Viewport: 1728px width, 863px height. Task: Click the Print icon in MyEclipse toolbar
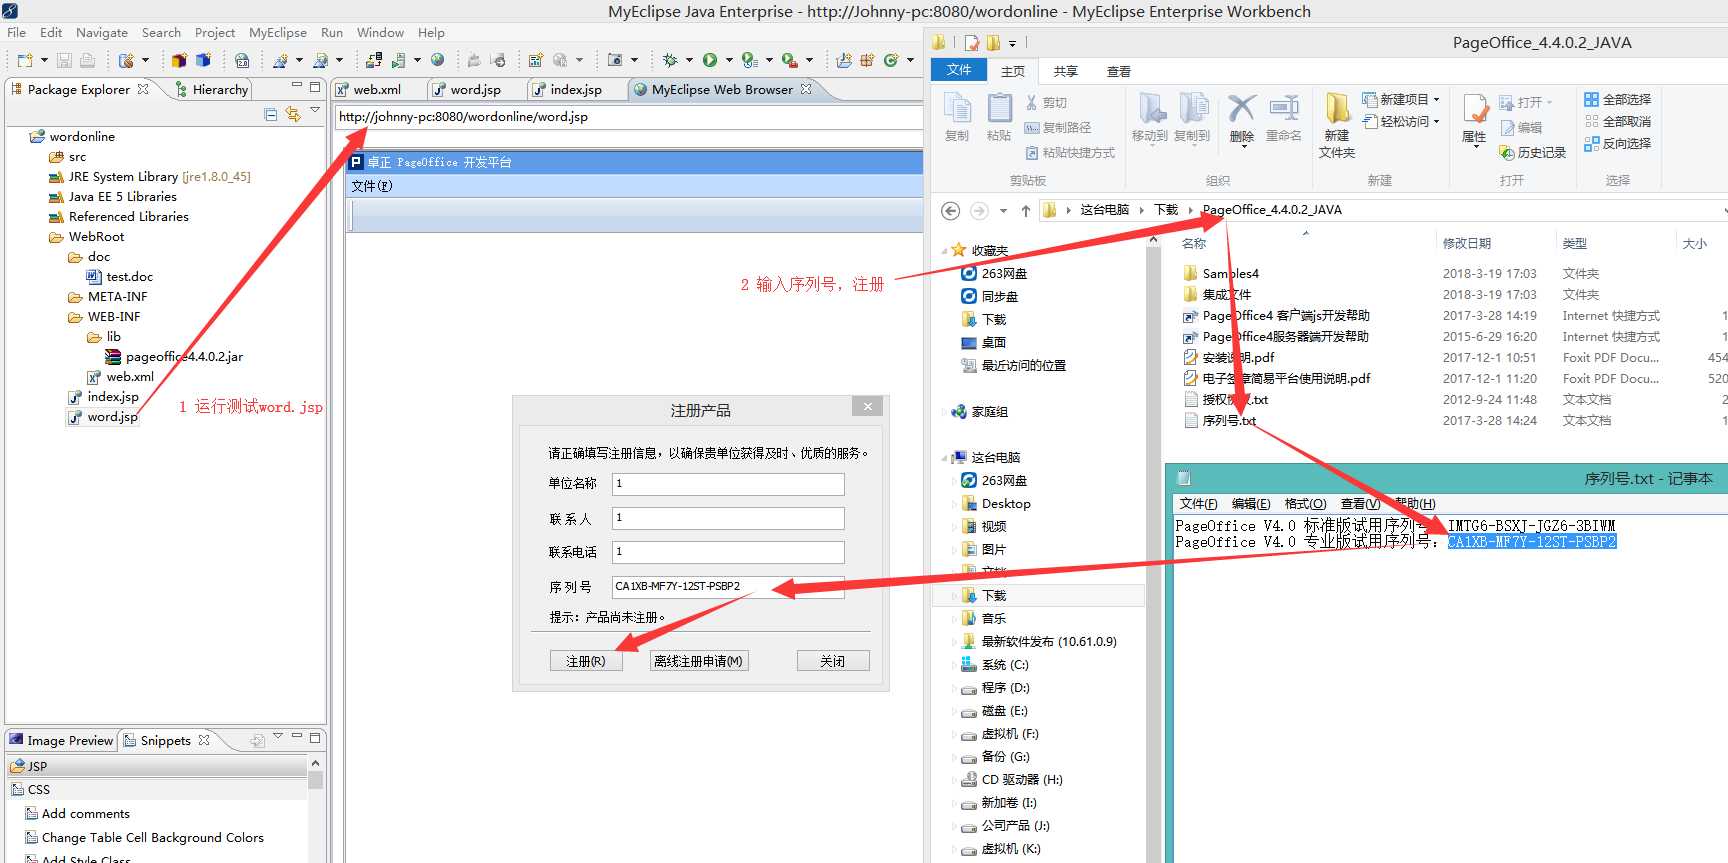pyautogui.click(x=88, y=60)
